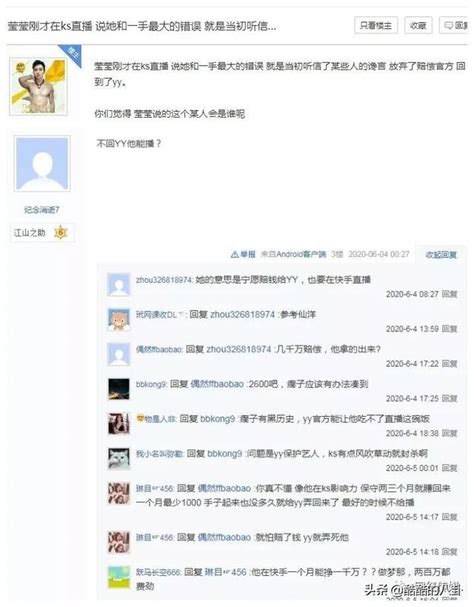Open 纪念消逝7 username profile link
The image size is (474, 607).
[x=41, y=210]
